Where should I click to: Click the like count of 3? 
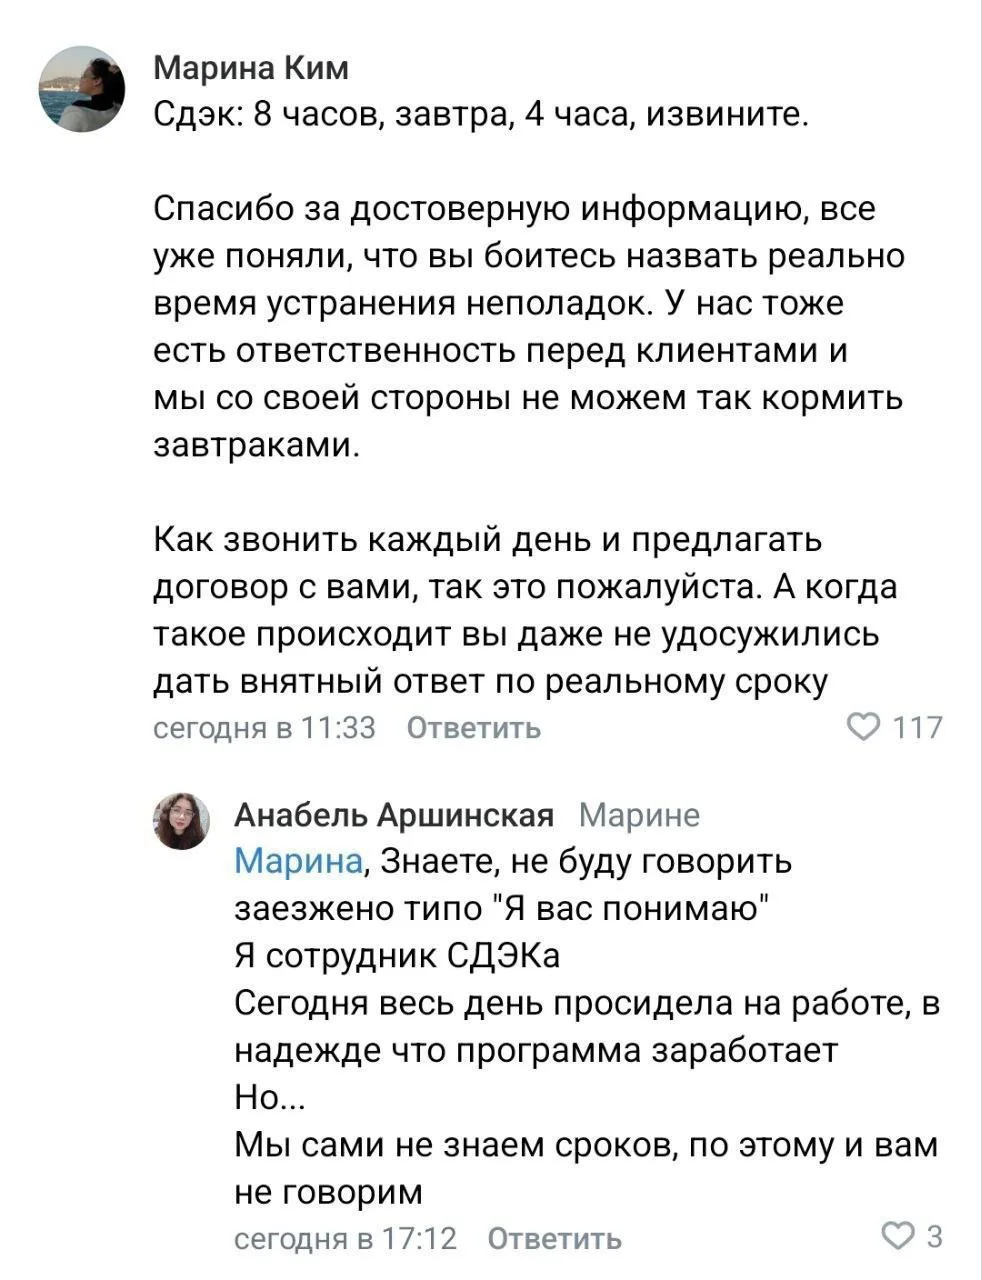(x=934, y=1238)
